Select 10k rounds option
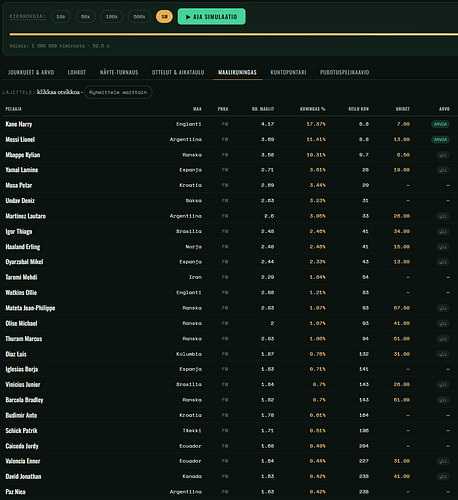 click(61, 17)
